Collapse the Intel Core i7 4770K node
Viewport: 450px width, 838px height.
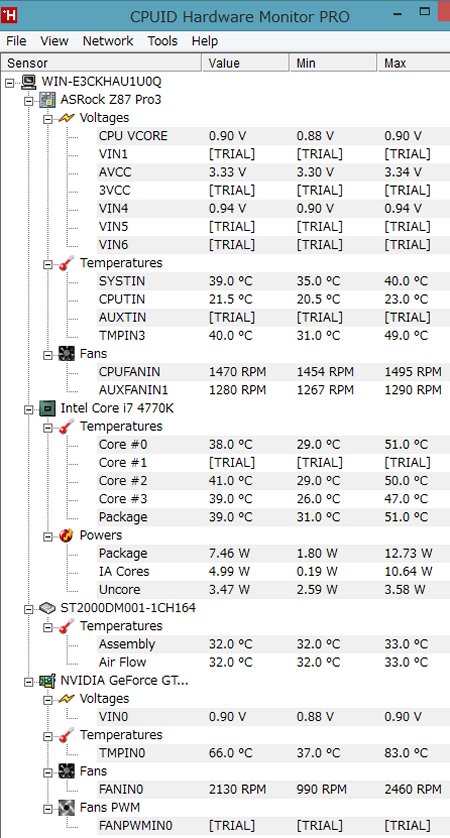pos(29,409)
